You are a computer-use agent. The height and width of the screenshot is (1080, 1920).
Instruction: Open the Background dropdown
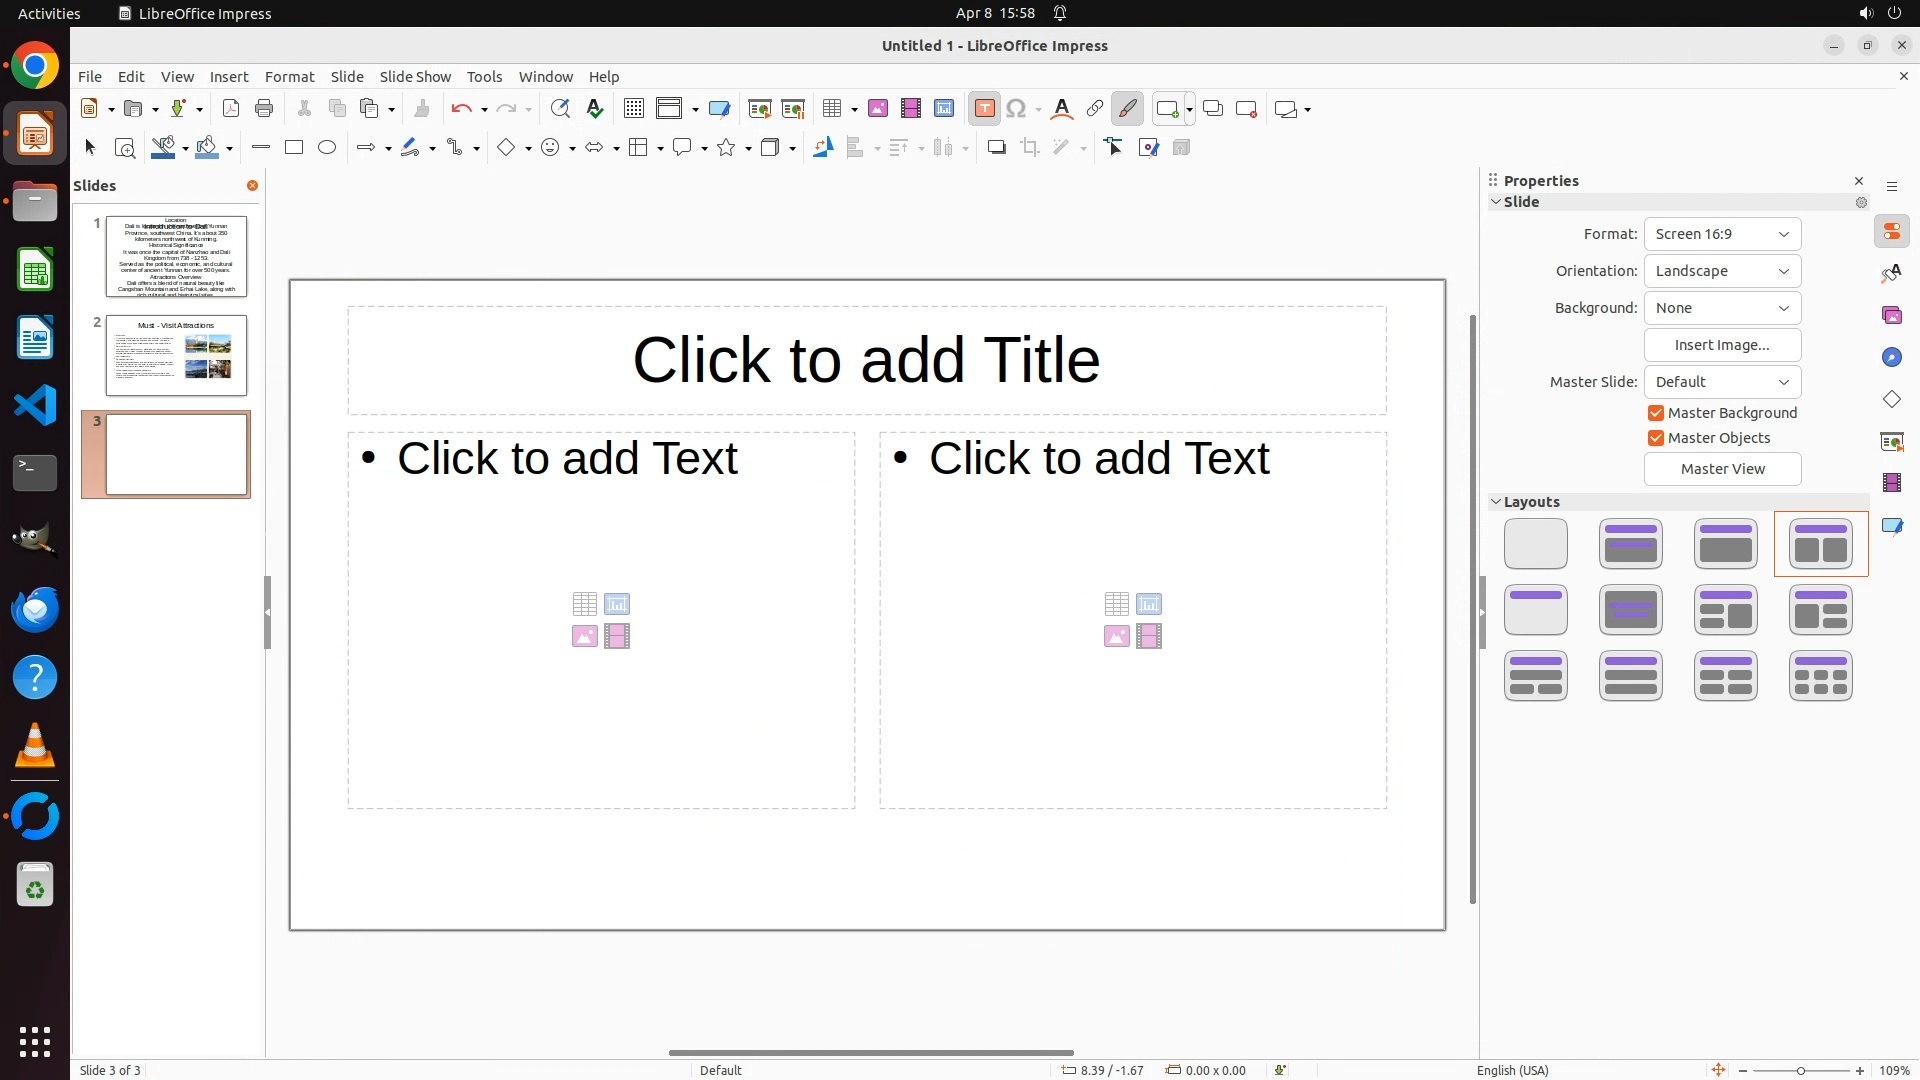1722,308
